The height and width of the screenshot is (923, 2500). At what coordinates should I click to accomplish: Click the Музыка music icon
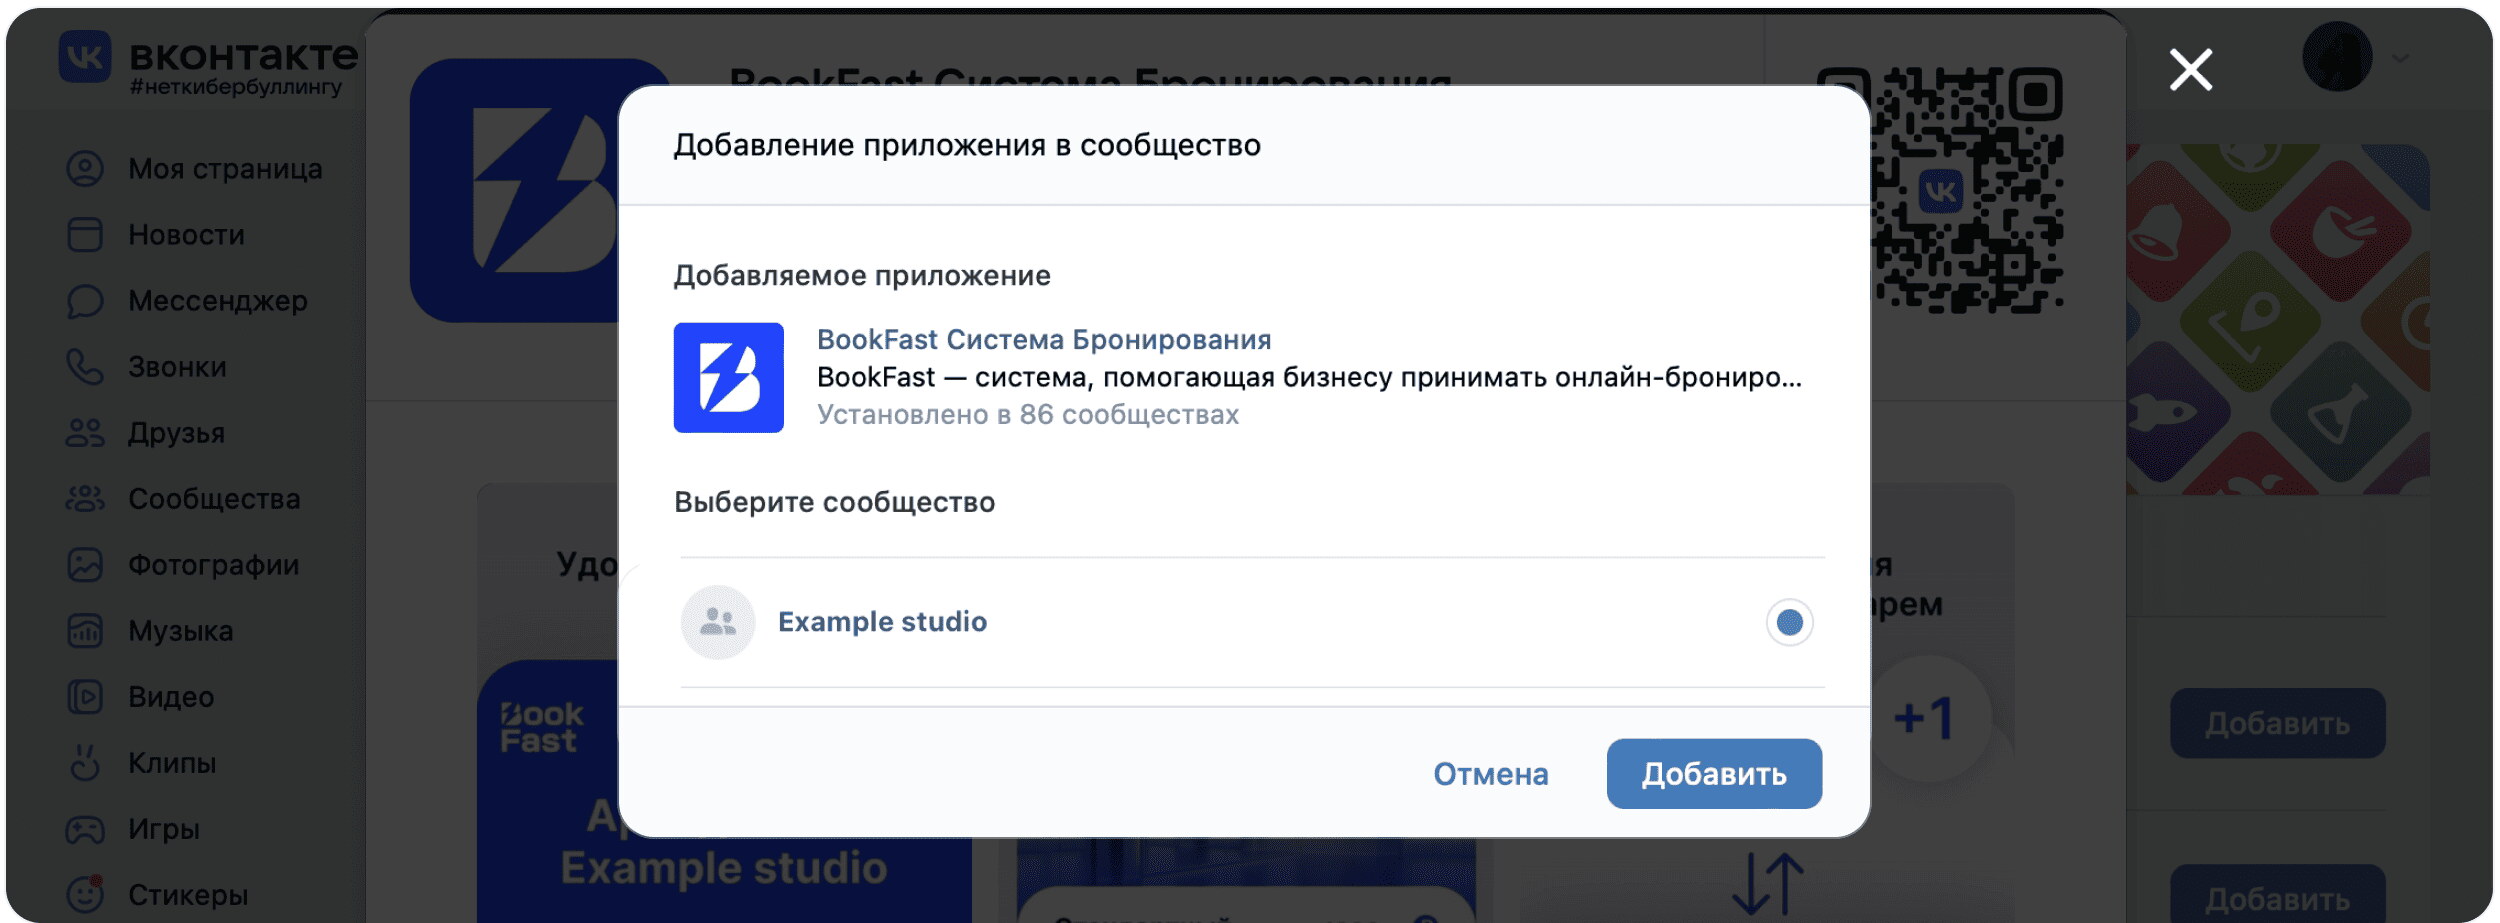85,631
